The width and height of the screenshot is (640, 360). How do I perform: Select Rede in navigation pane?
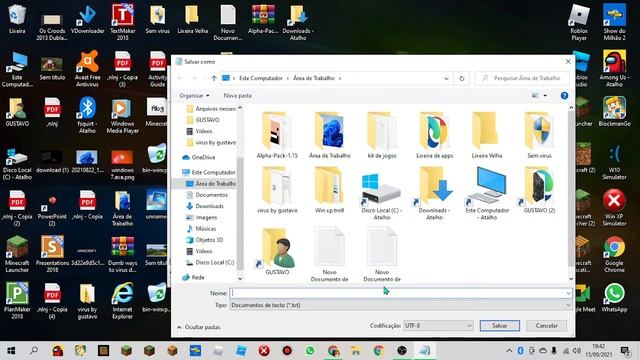click(193, 277)
